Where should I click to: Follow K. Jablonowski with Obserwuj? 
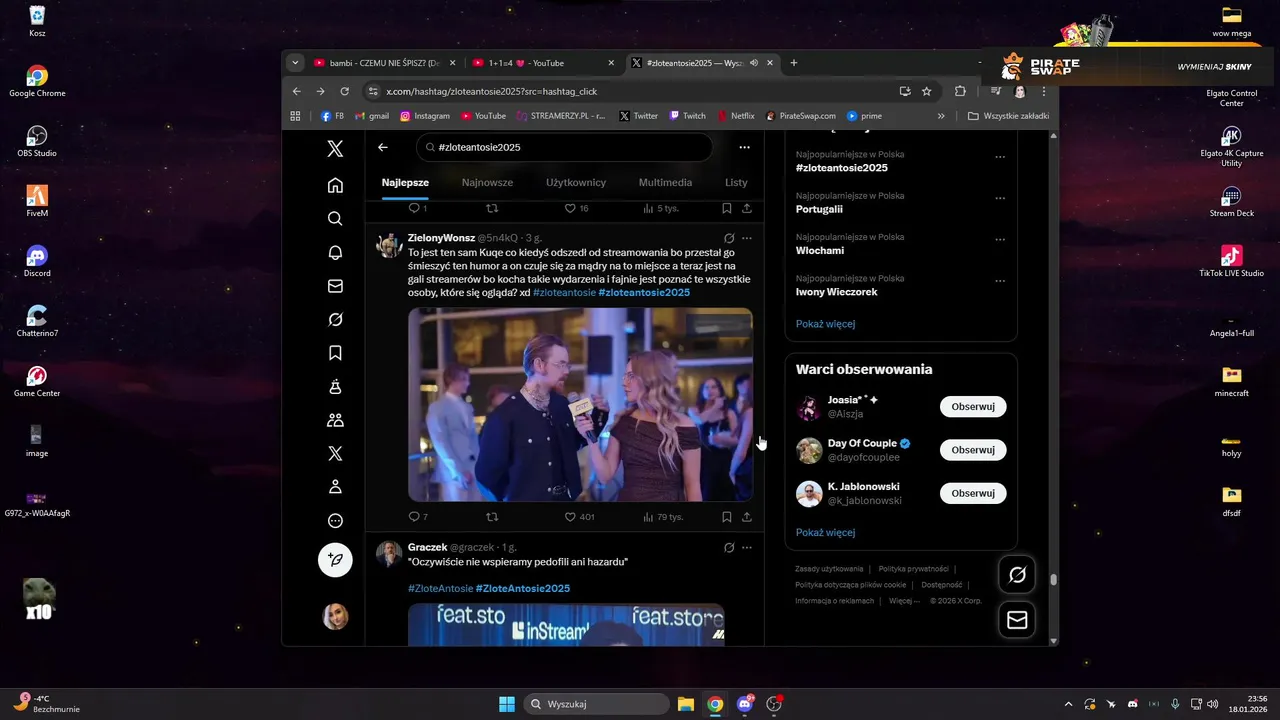tap(973, 493)
